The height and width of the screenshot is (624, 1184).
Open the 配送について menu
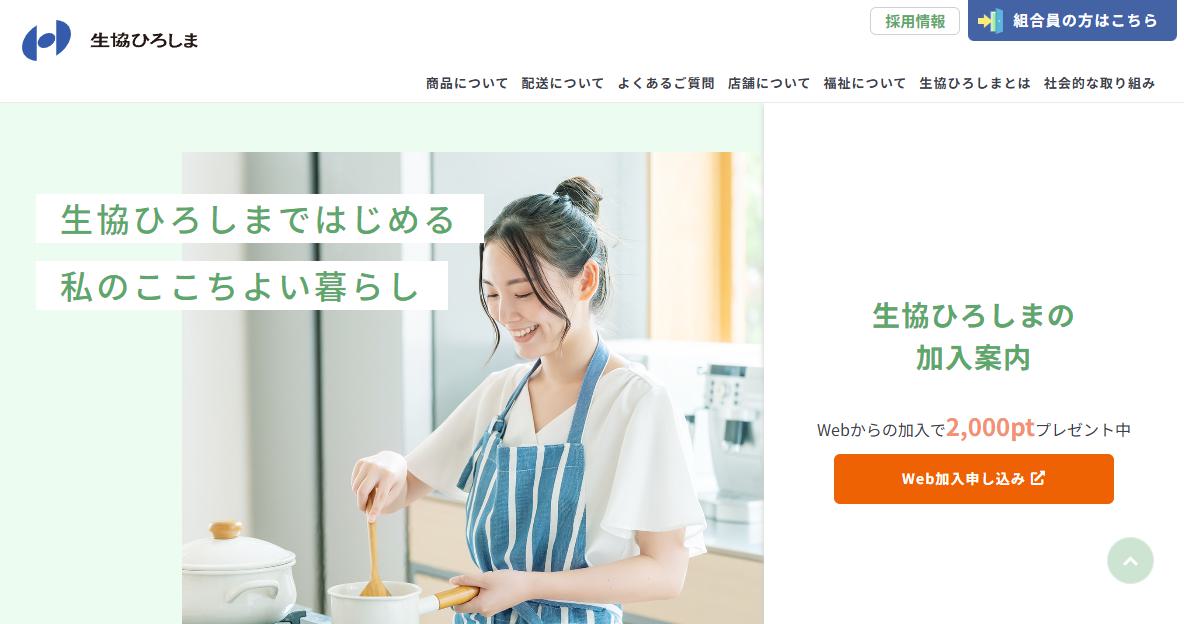(x=563, y=83)
